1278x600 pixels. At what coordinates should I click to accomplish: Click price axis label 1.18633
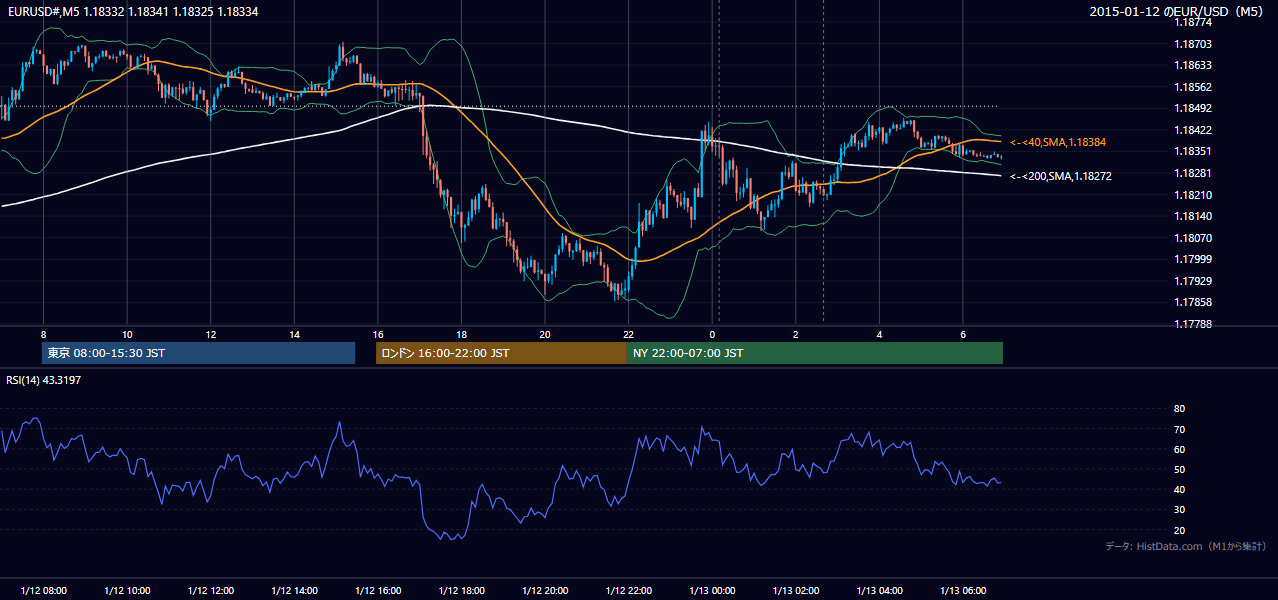click(1193, 66)
